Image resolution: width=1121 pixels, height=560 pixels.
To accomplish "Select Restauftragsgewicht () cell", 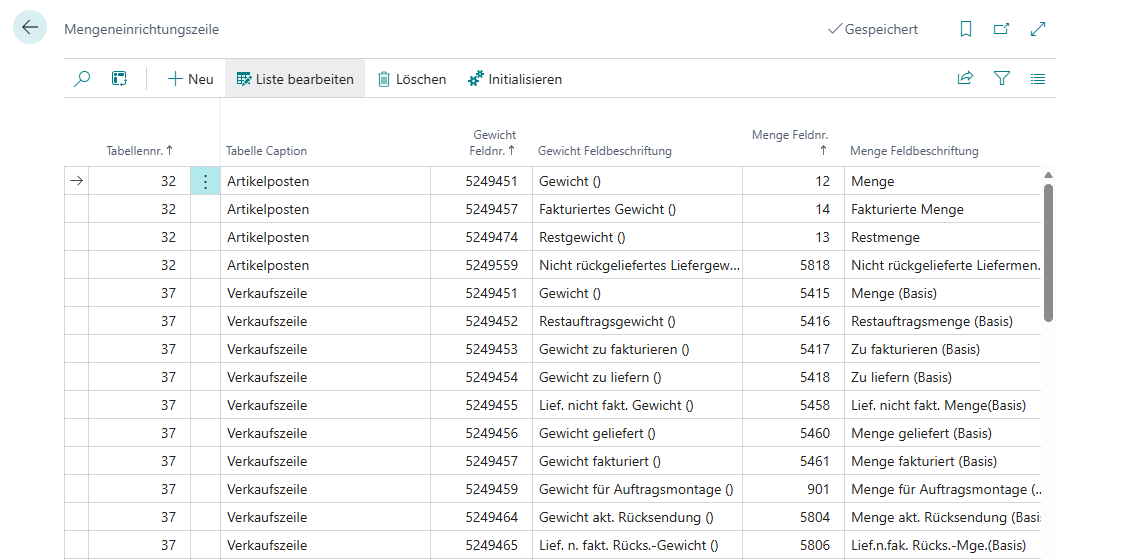I will point(638,321).
